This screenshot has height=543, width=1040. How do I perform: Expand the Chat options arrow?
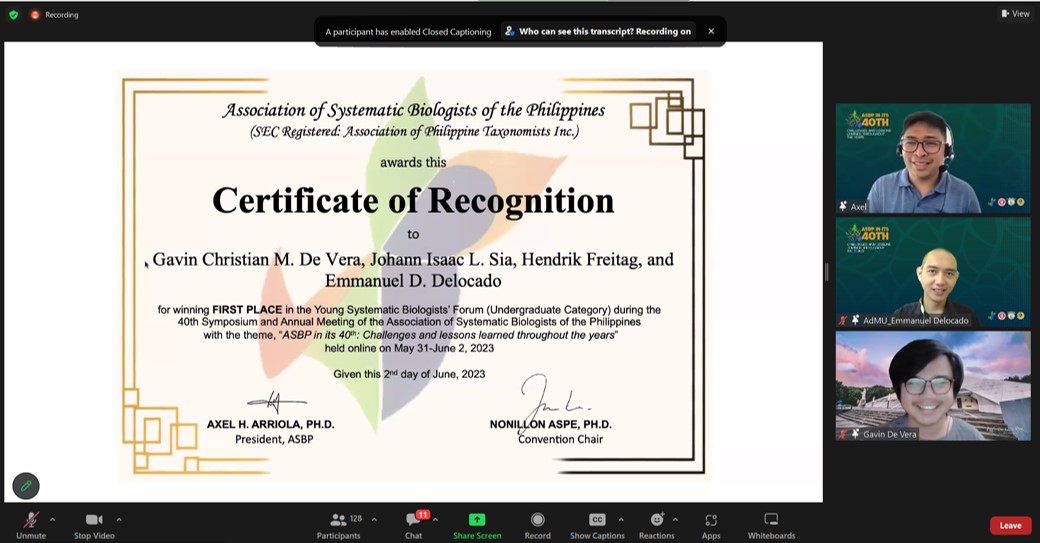(435, 520)
